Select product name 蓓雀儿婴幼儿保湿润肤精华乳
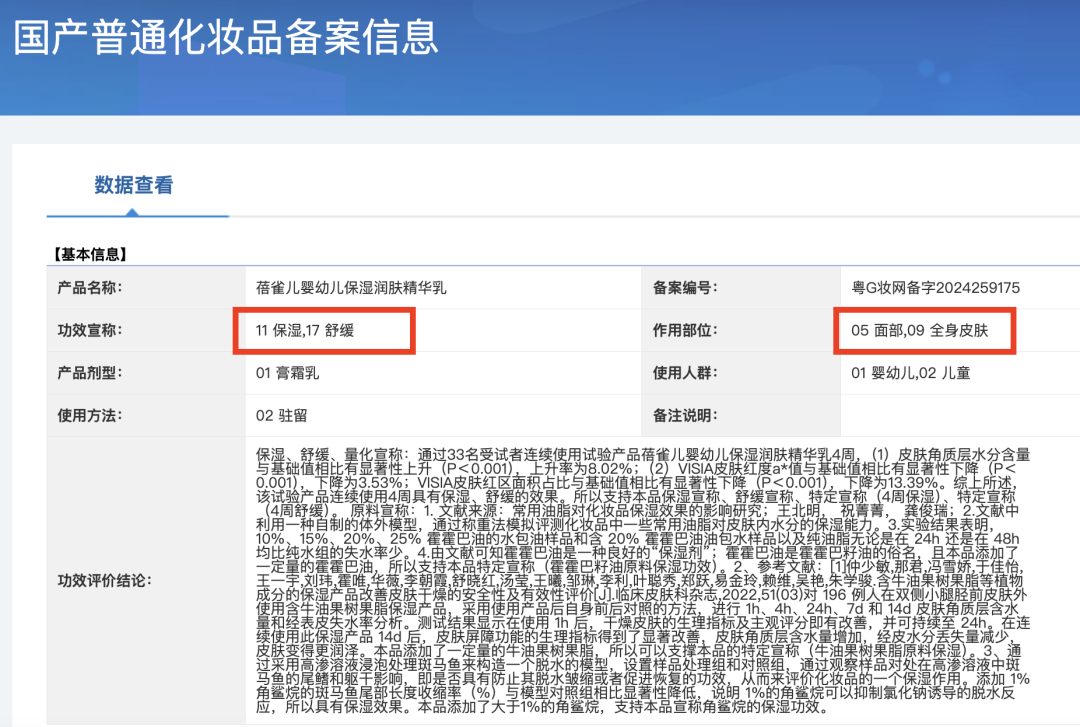 click(351, 287)
